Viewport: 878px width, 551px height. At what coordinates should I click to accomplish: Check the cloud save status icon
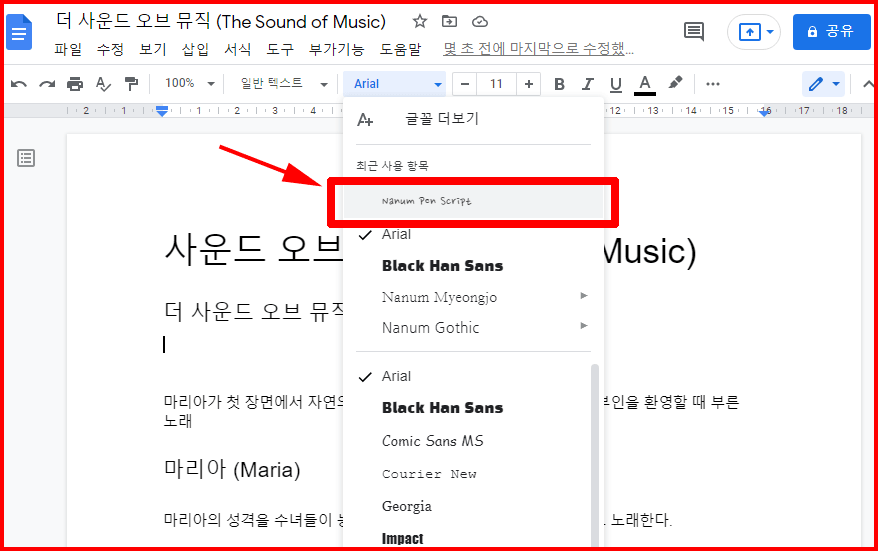click(x=480, y=22)
